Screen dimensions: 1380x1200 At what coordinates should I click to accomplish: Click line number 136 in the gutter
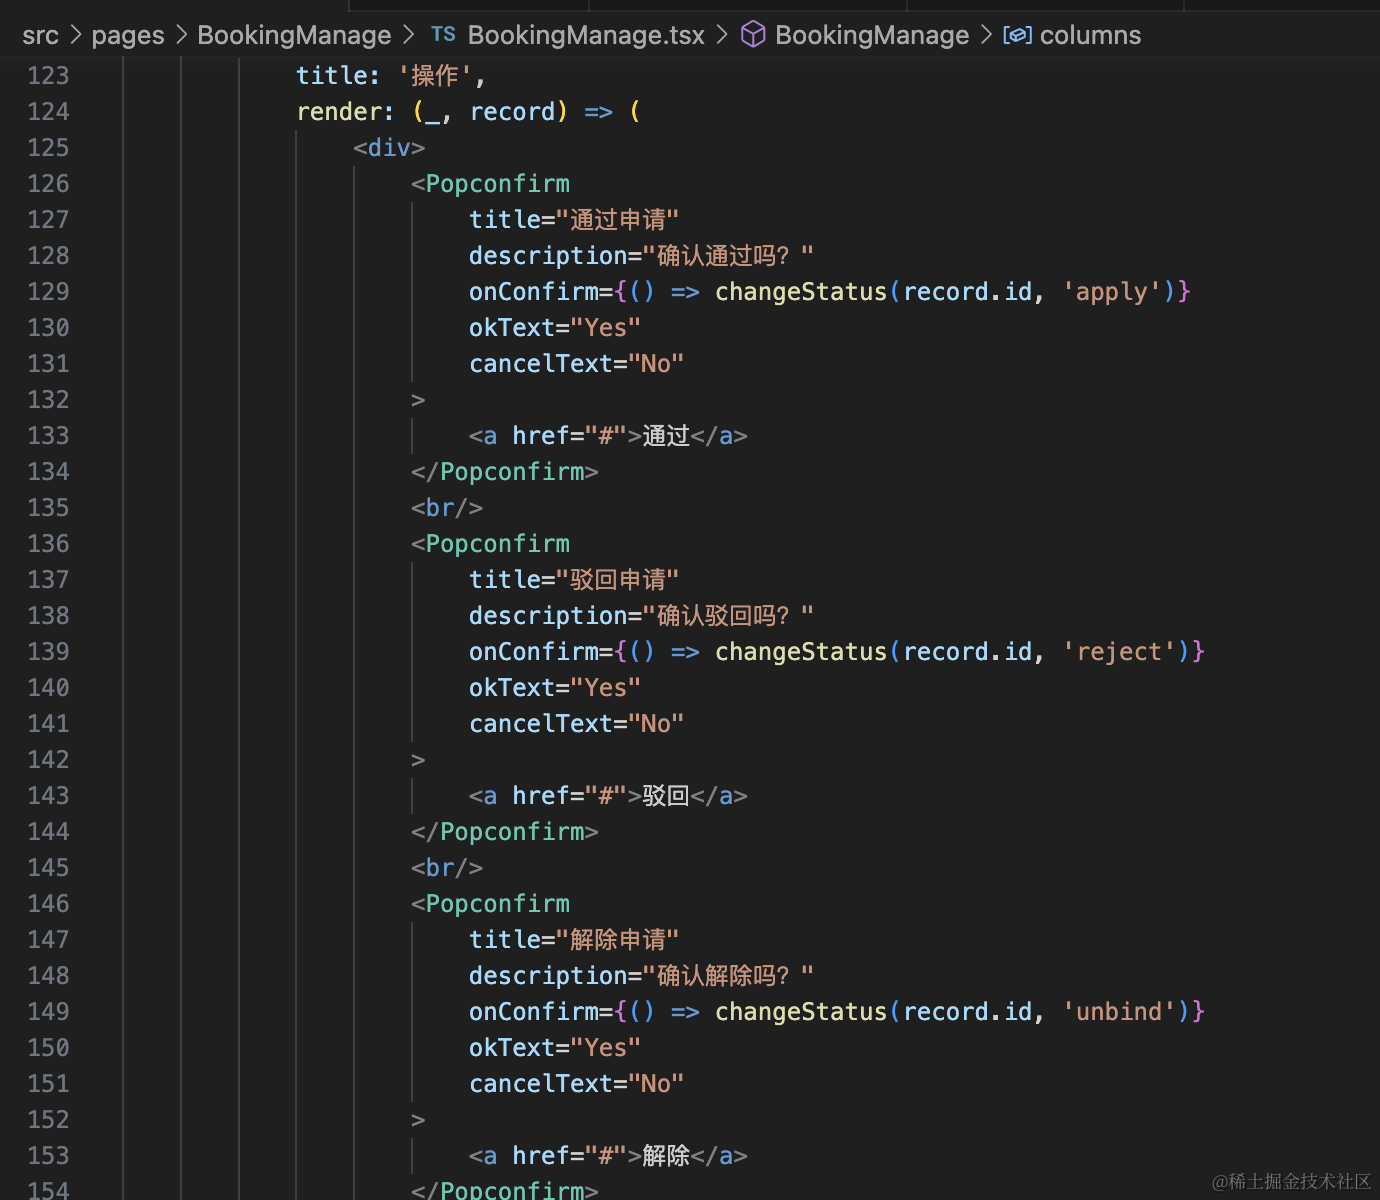point(48,544)
